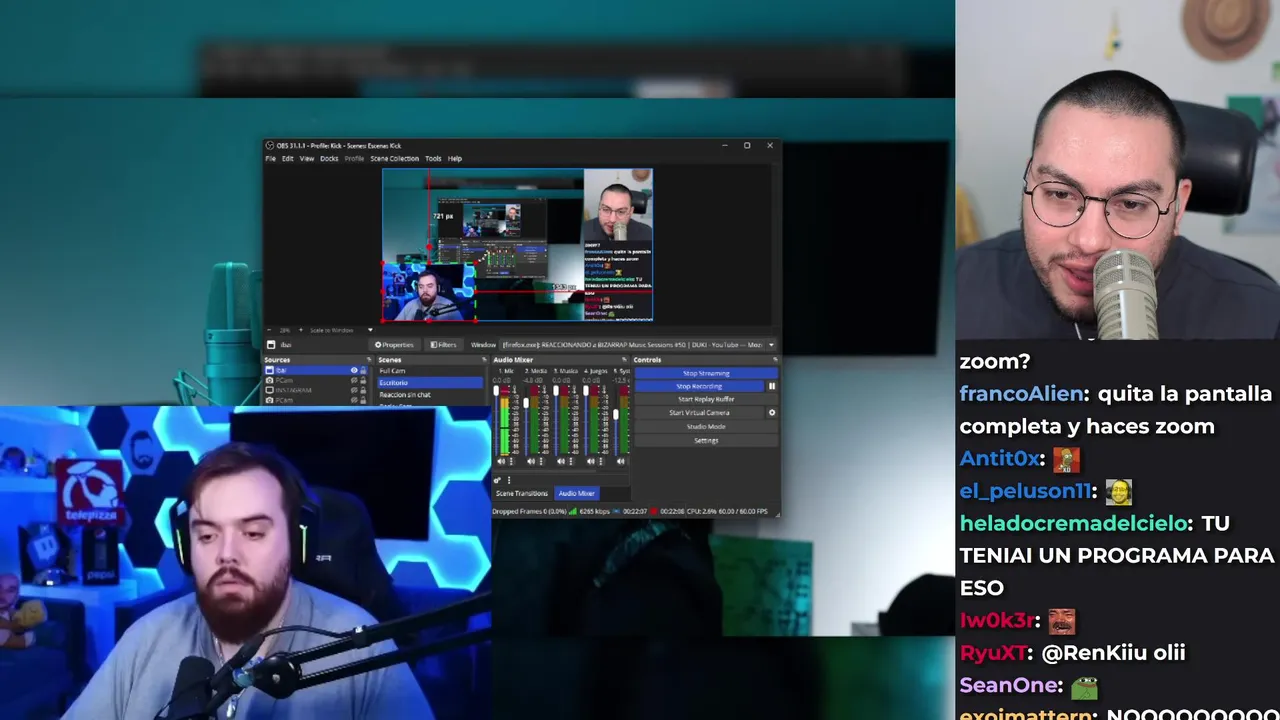Image resolution: width=1280 pixels, height=720 pixels.
Task: Open the Tools menu in OBS
Action: pos(433,158)
